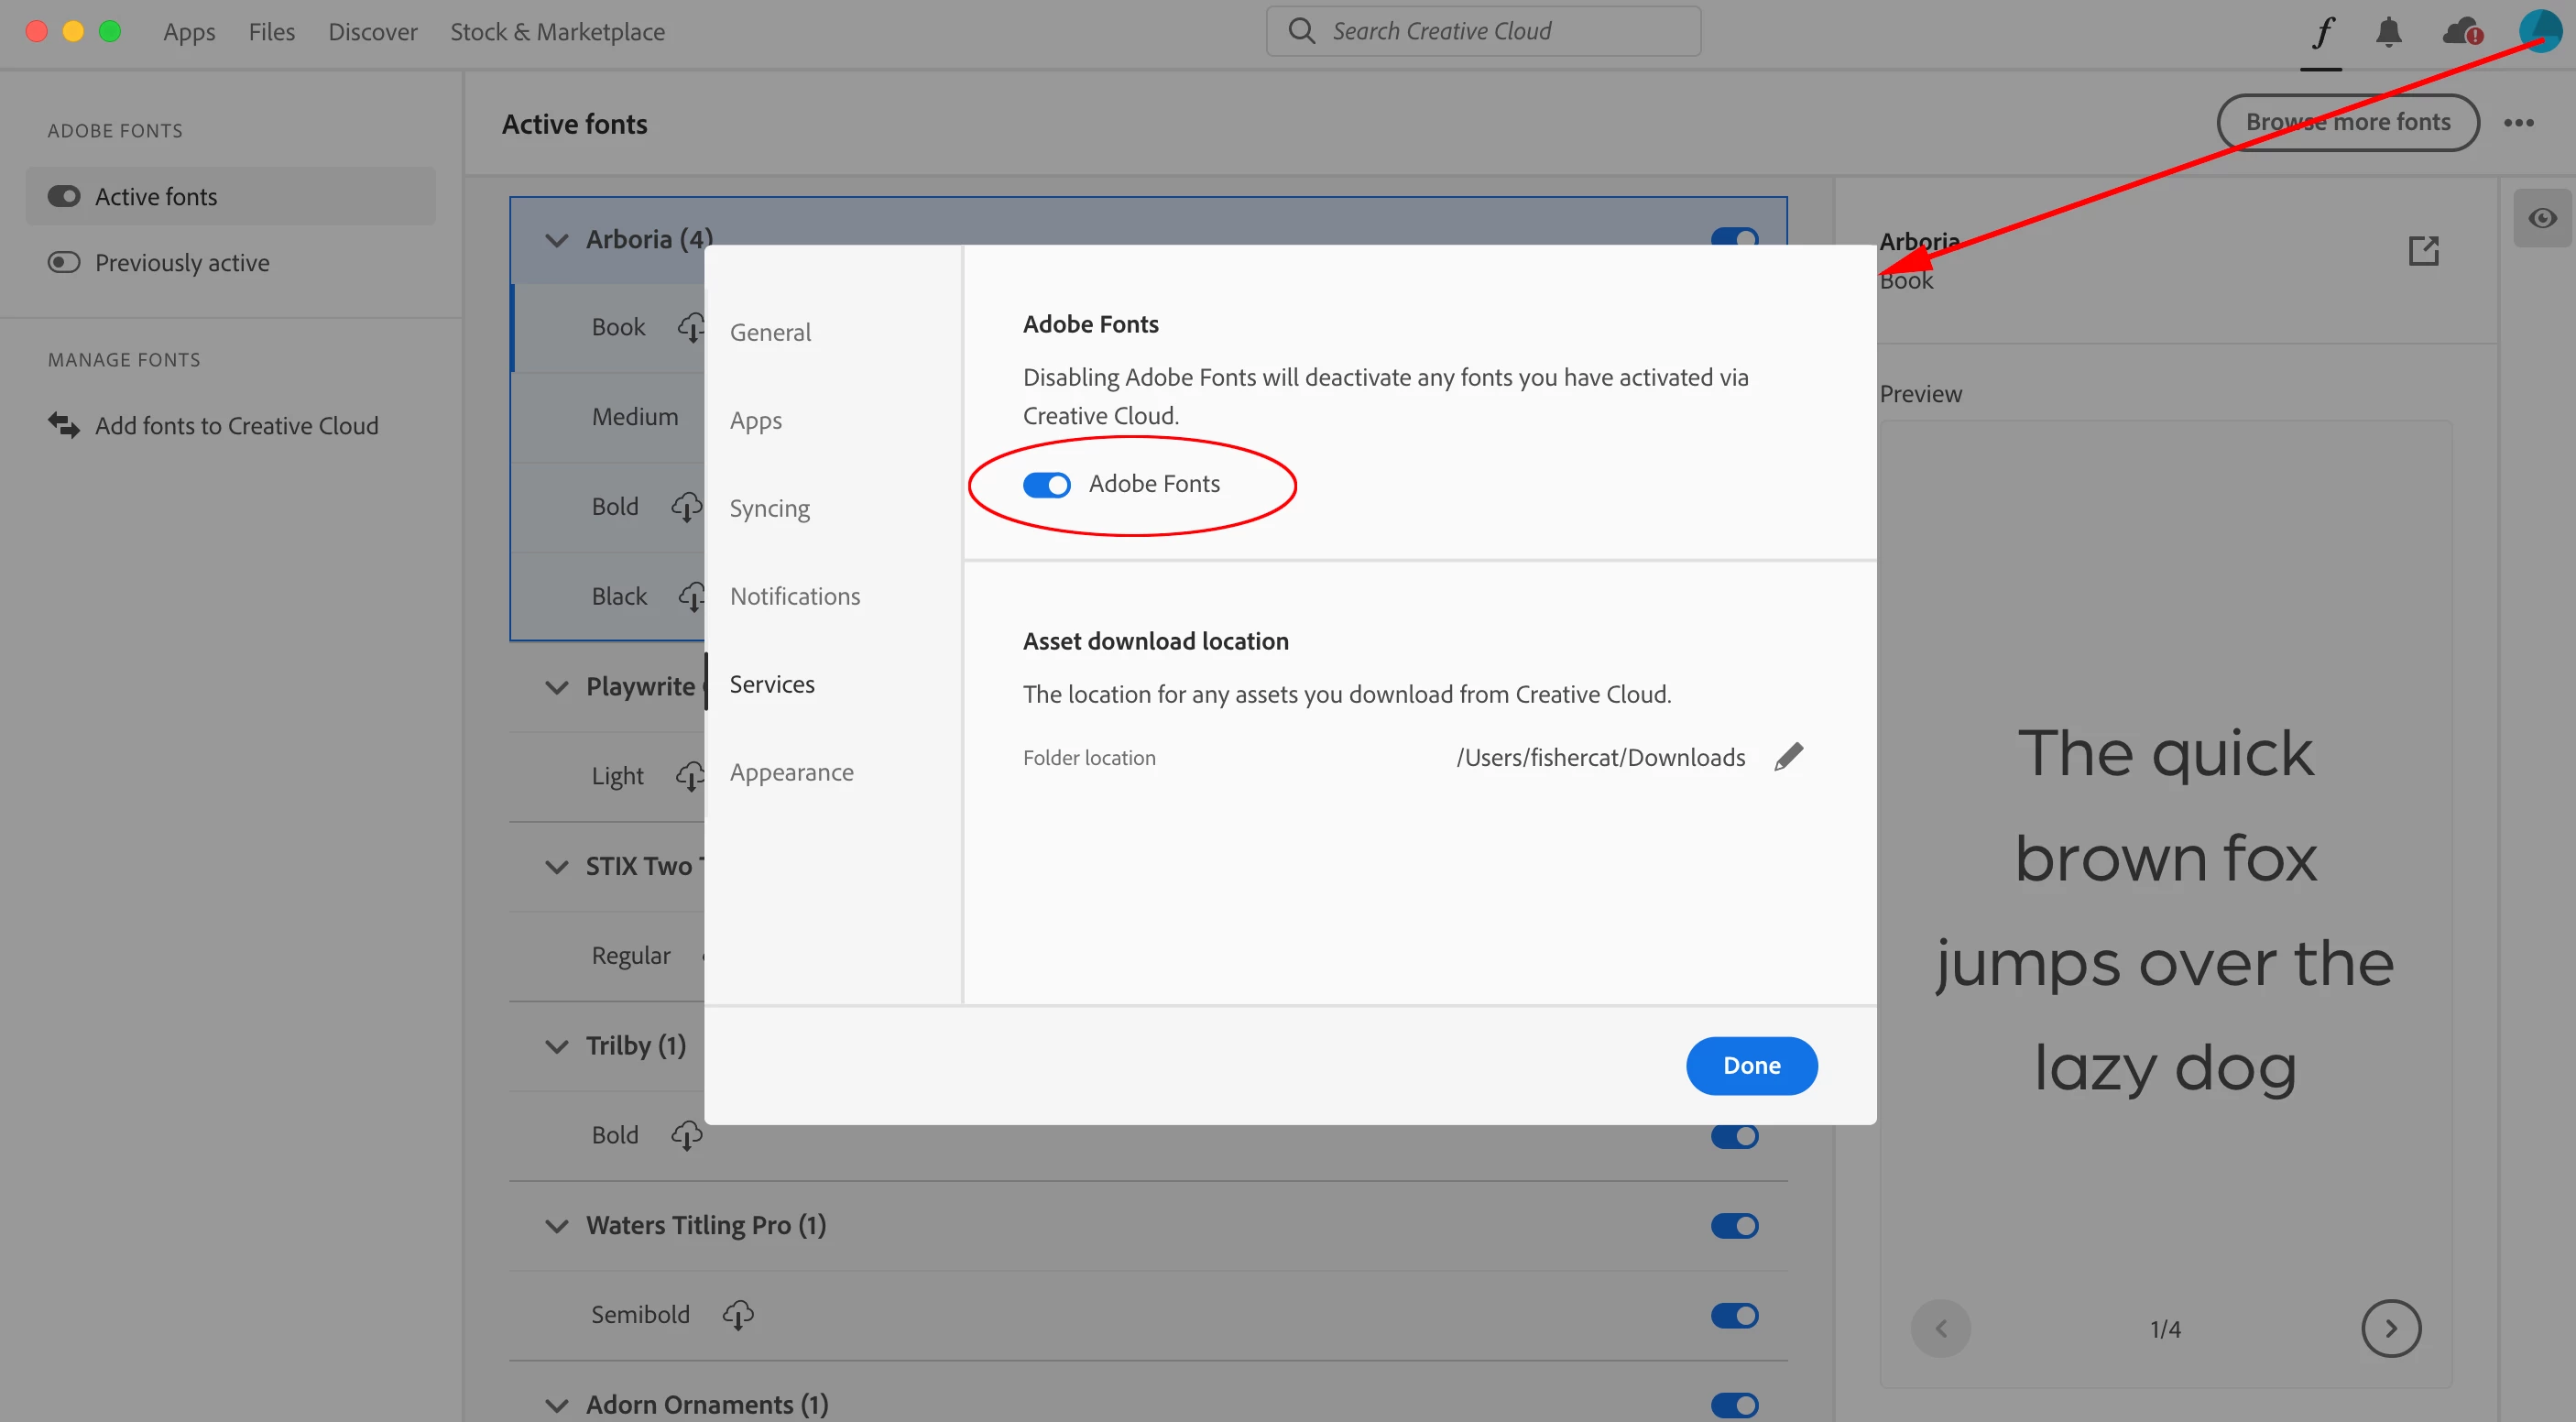The height and width of the screenshot is (1422, 2576).
Task: Click the download cloud icon beside Semibold
Action: point(738,1314)
